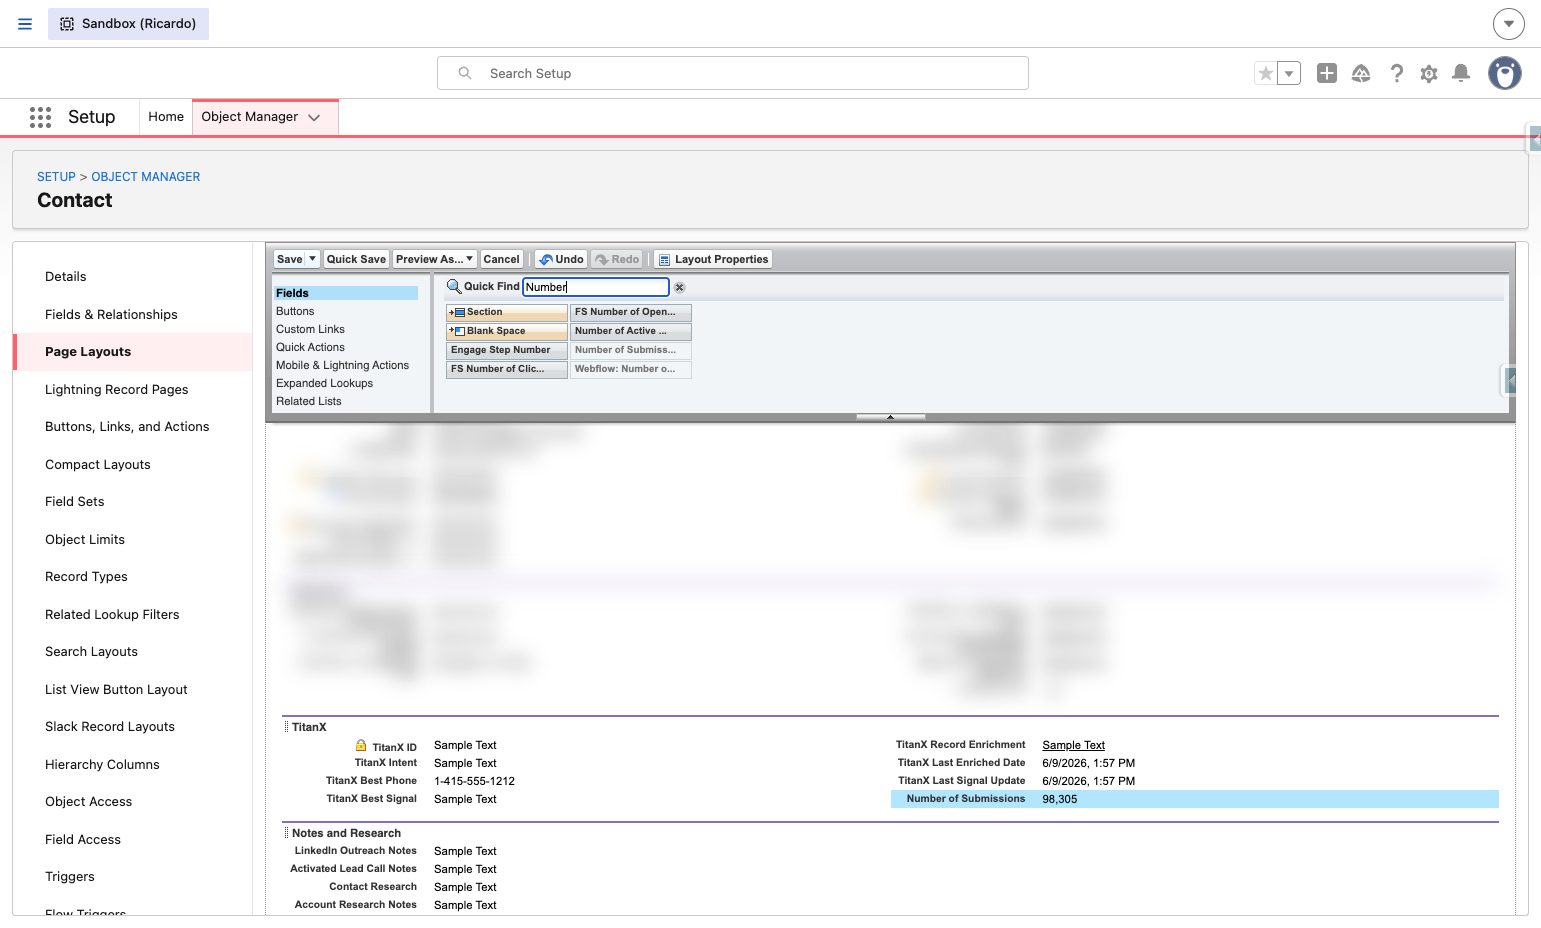Select the Number of Active field

point(631,331)
